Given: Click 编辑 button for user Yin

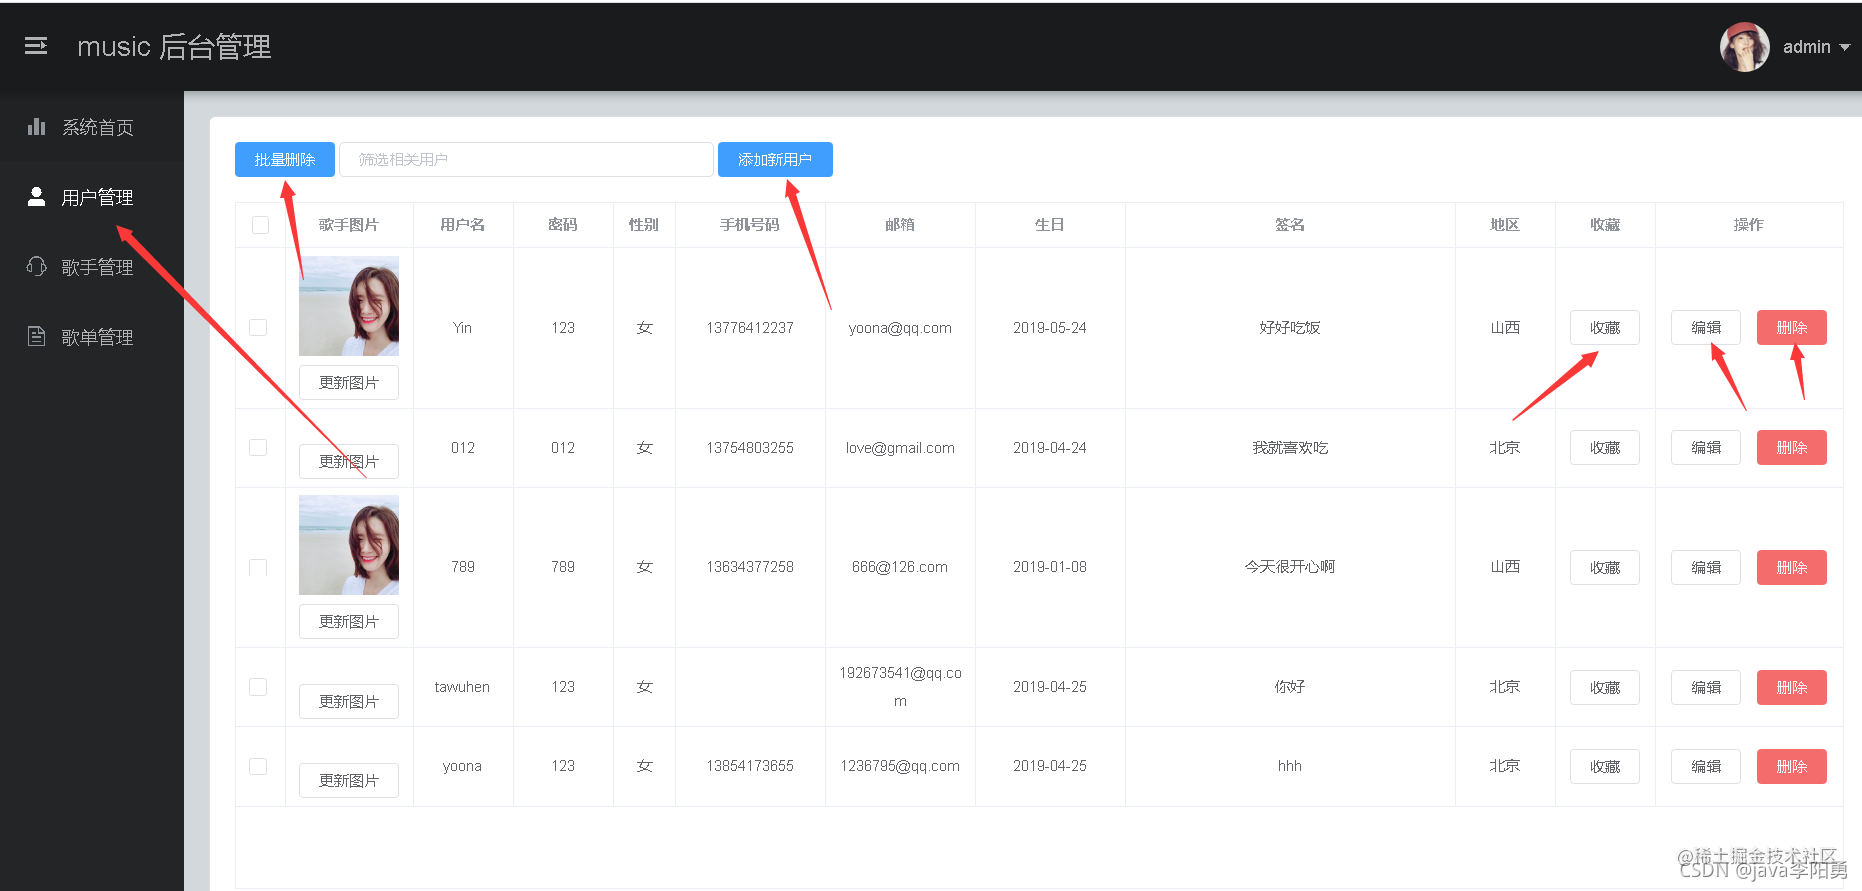Looking at the screenshot, I should point(1706,328).
